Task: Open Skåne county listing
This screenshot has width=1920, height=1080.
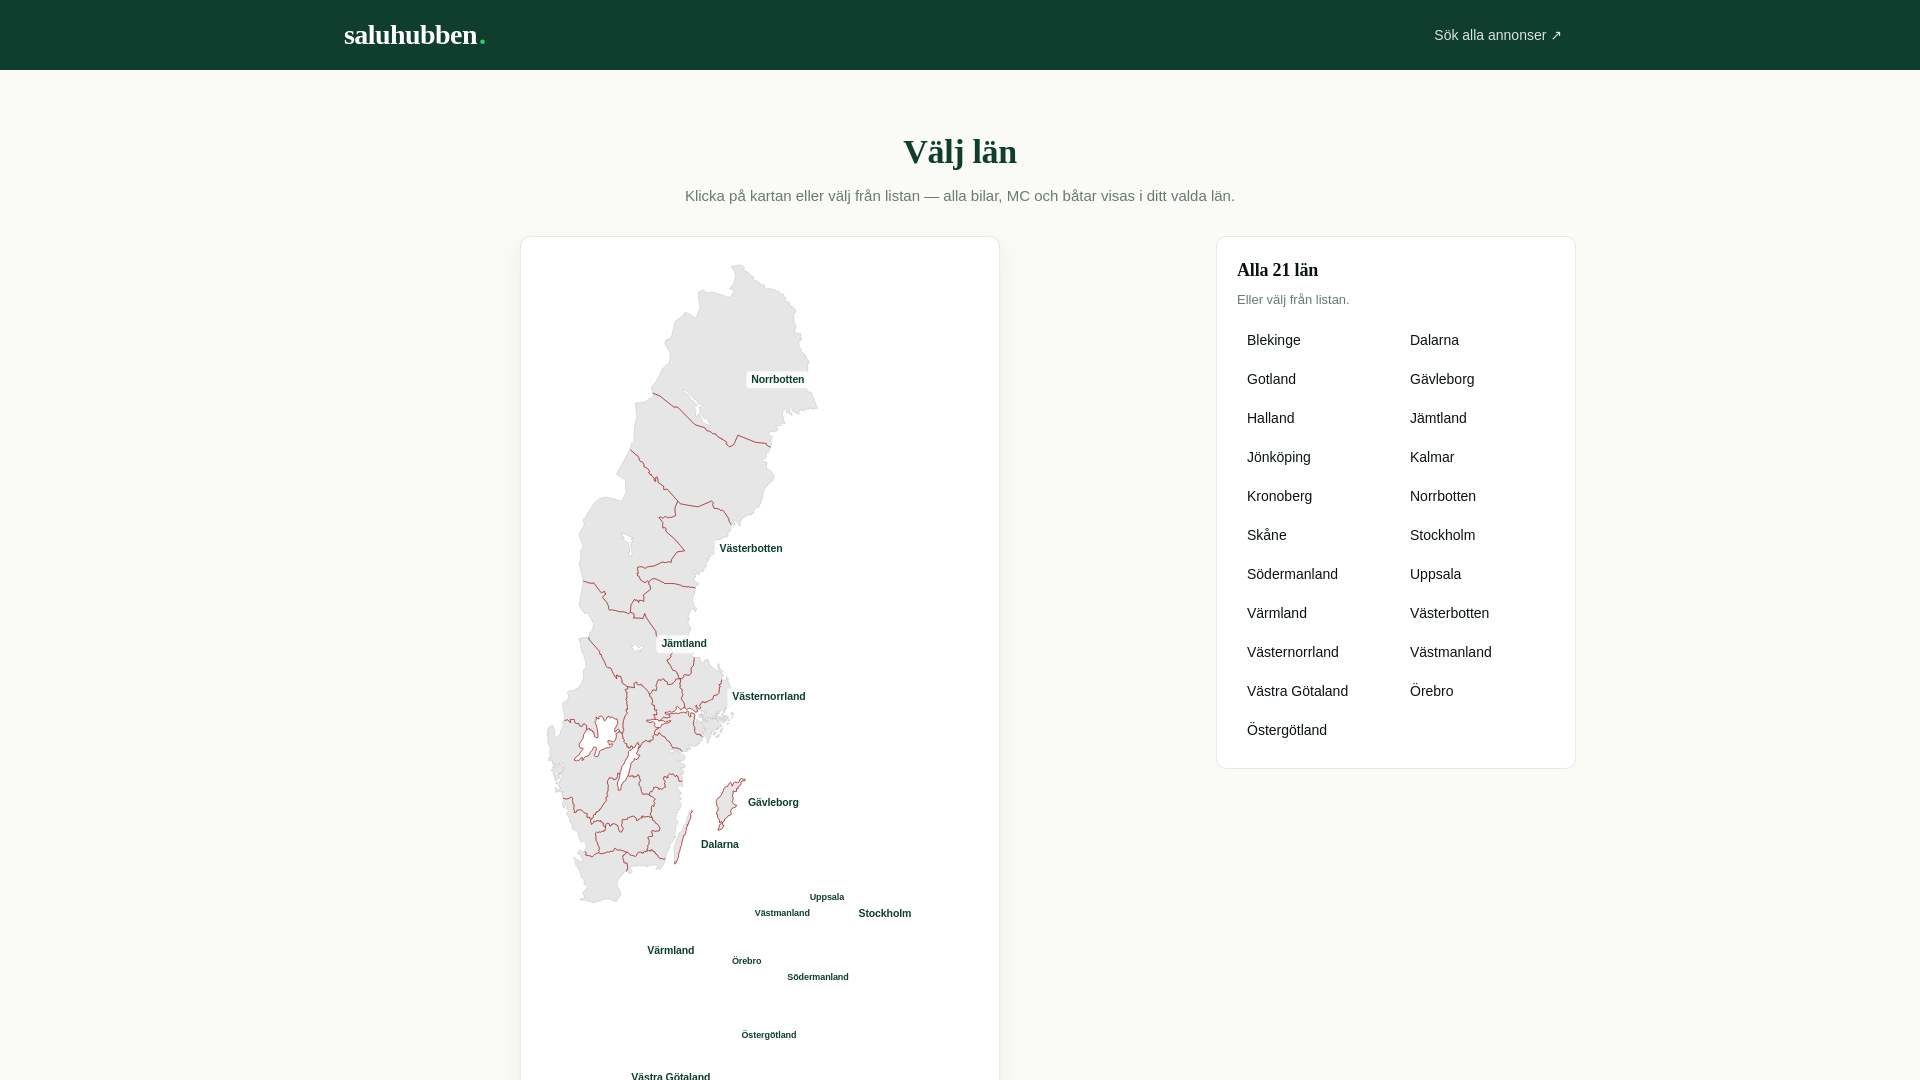Action: (1314, 535)
